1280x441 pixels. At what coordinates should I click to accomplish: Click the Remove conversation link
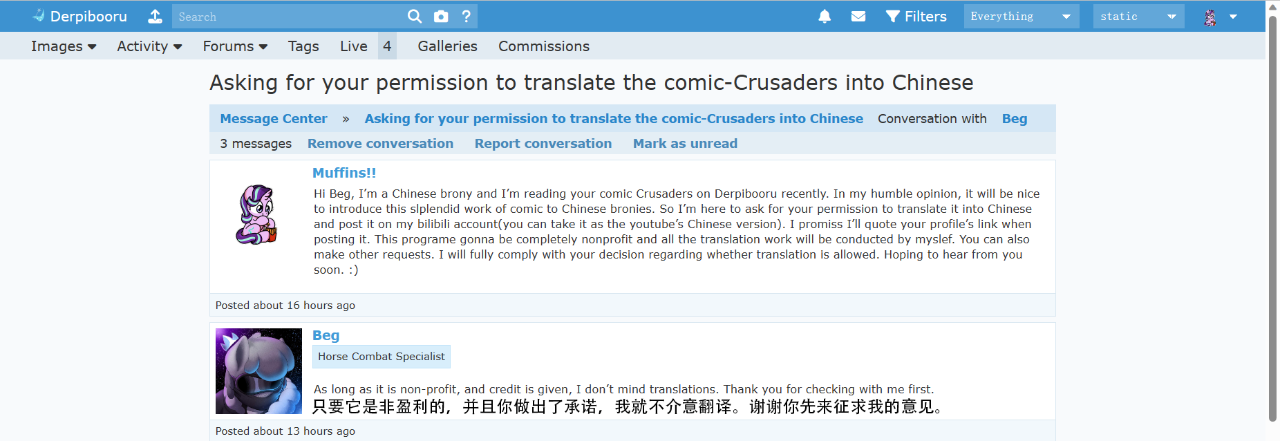(380, 144)
